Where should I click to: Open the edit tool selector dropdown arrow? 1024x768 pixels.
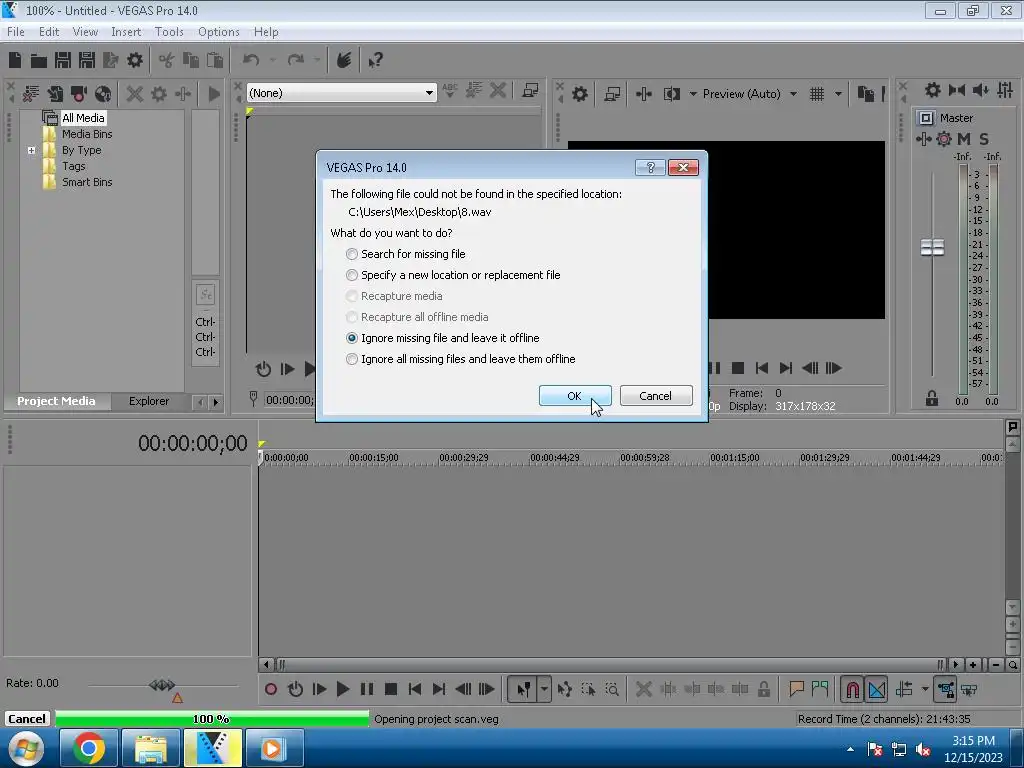click(x=543, y=689)
